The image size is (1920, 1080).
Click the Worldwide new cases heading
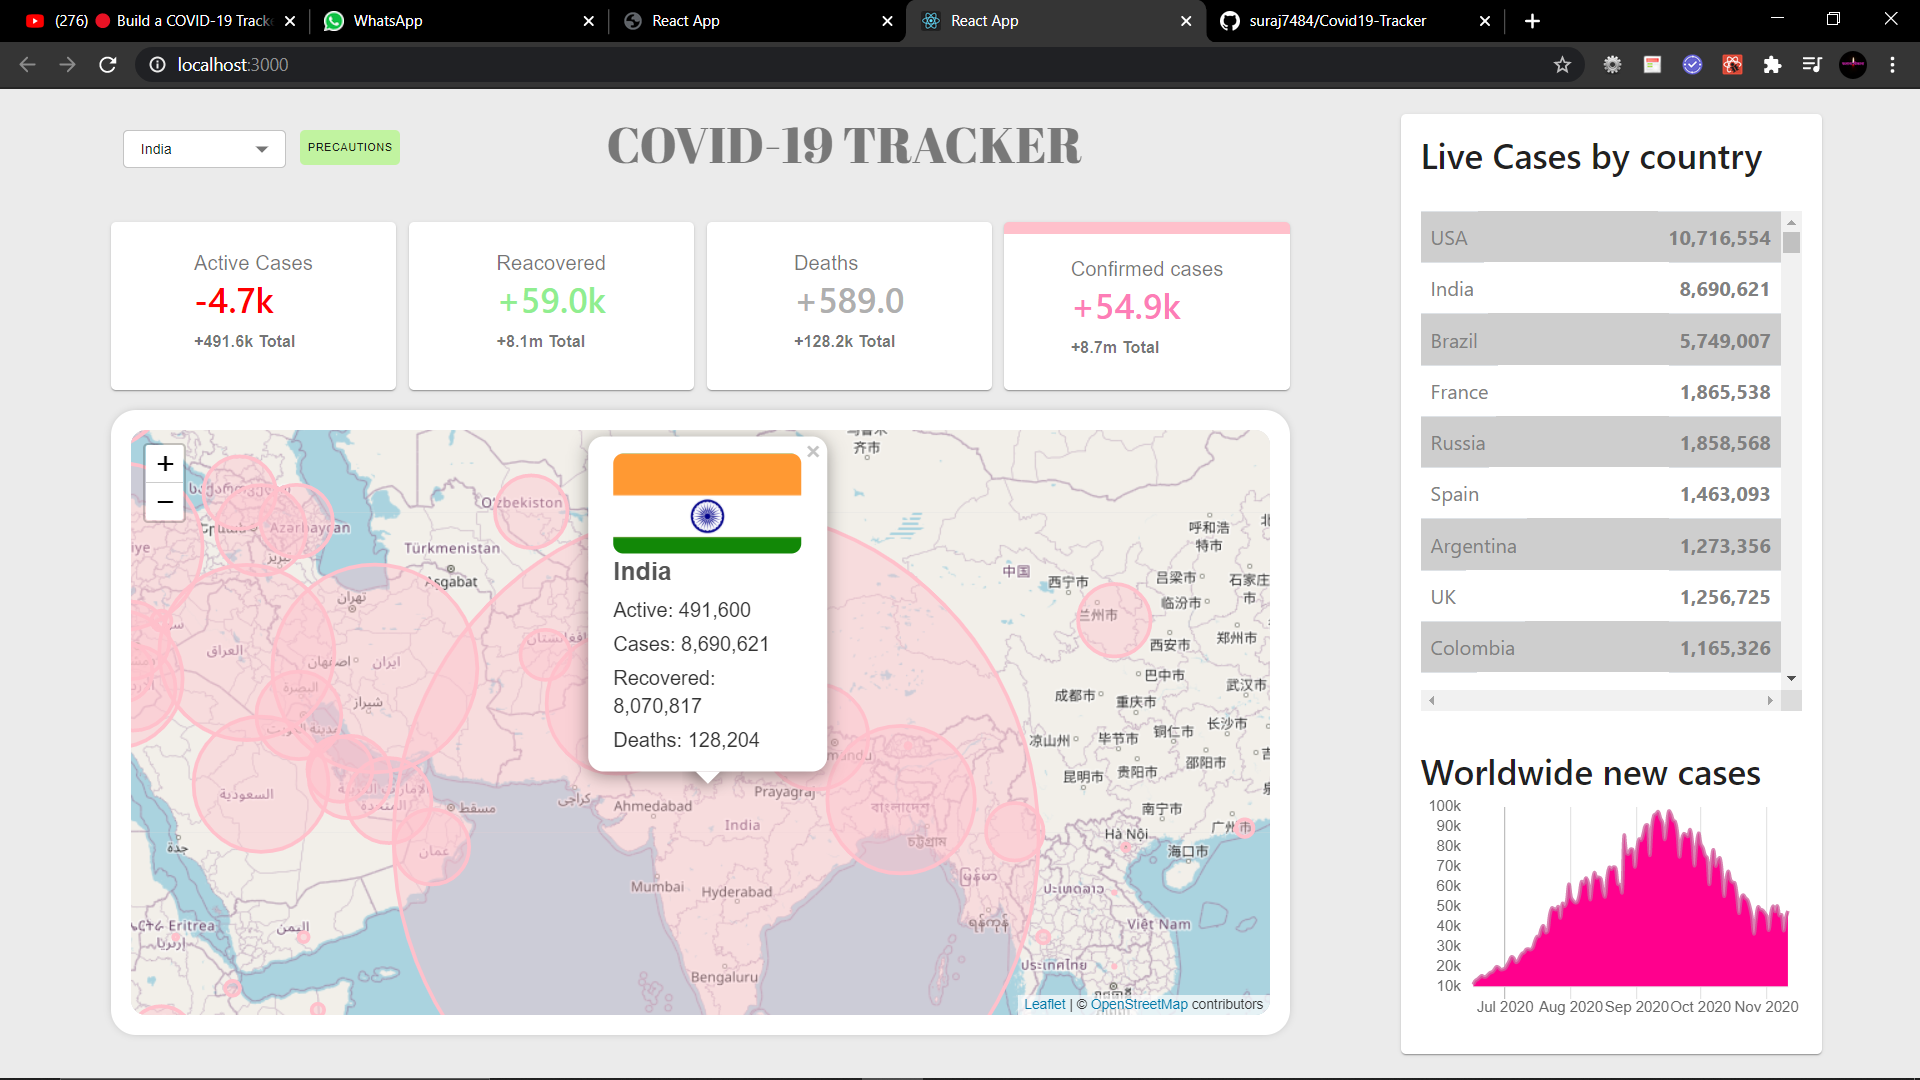click(1590, 773)
